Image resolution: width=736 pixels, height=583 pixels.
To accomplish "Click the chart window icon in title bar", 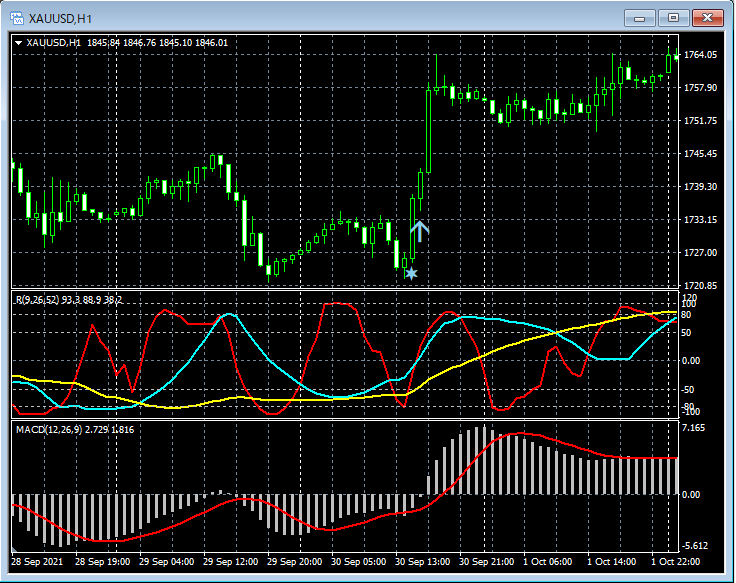I will pyautogui.click(x=15, y=17).
